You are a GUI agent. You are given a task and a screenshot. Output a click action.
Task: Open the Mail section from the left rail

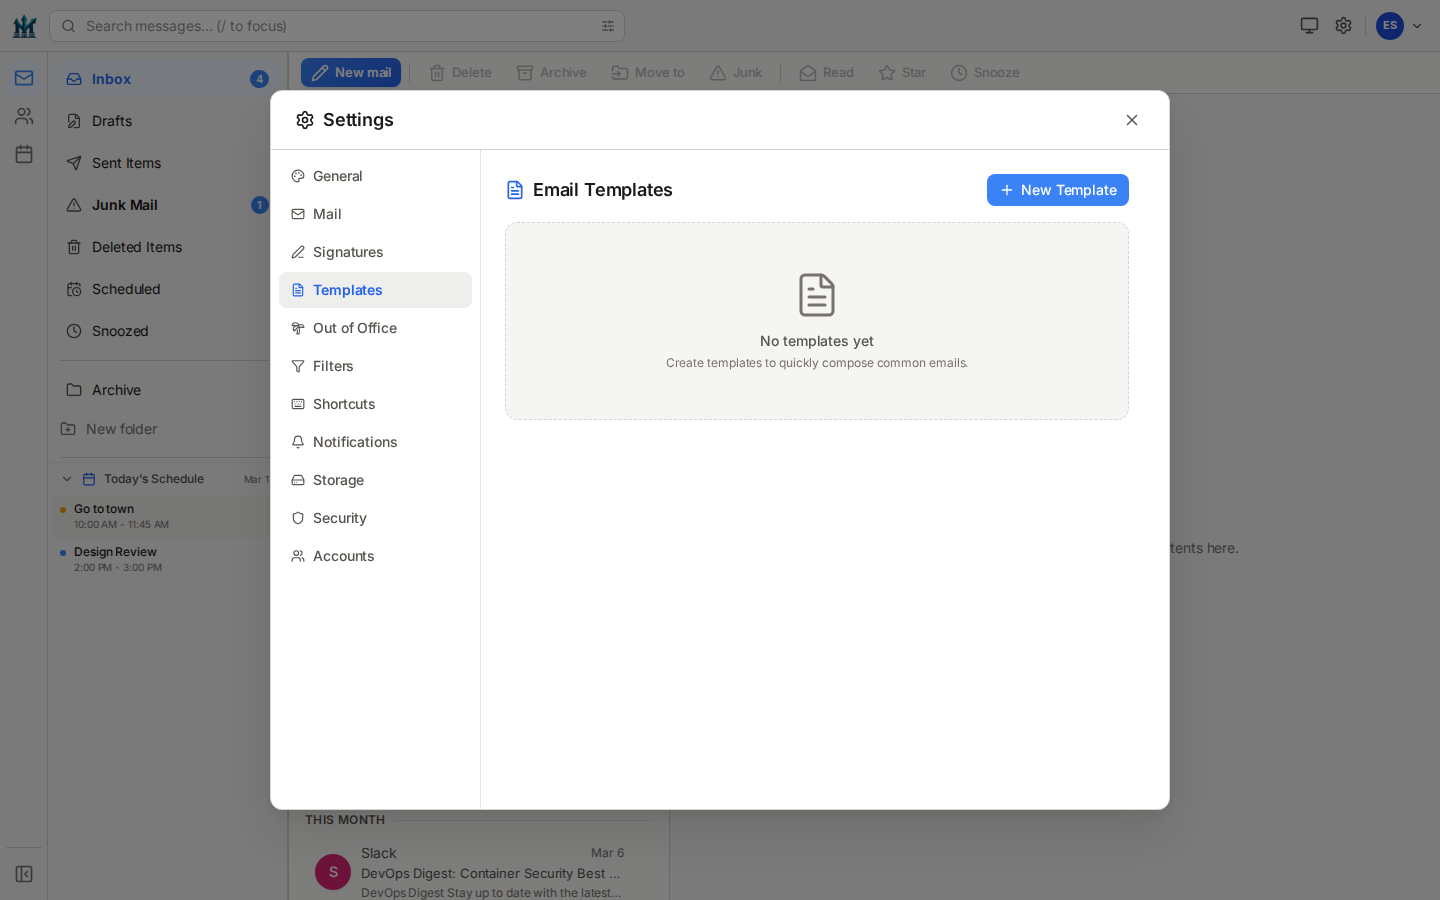23,78
